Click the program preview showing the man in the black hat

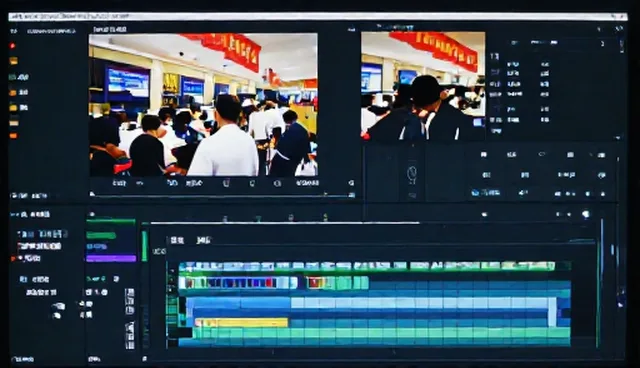(423, 86)
